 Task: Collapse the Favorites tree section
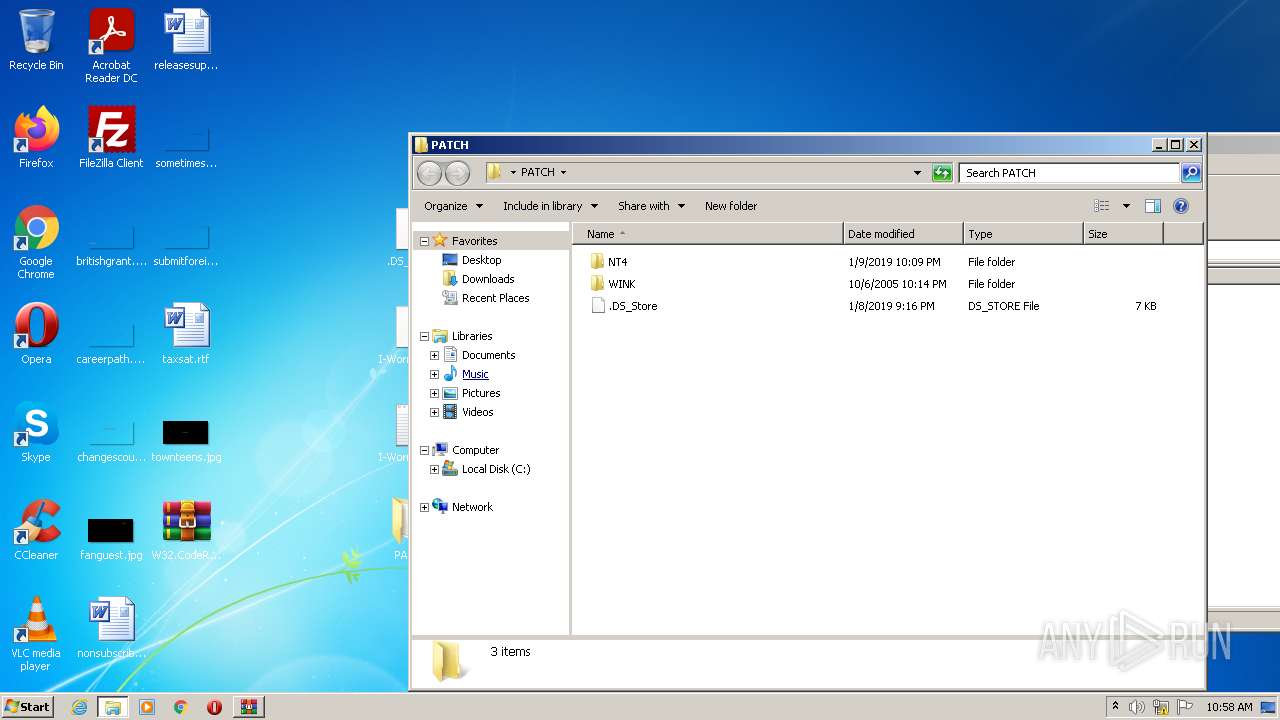424,241
